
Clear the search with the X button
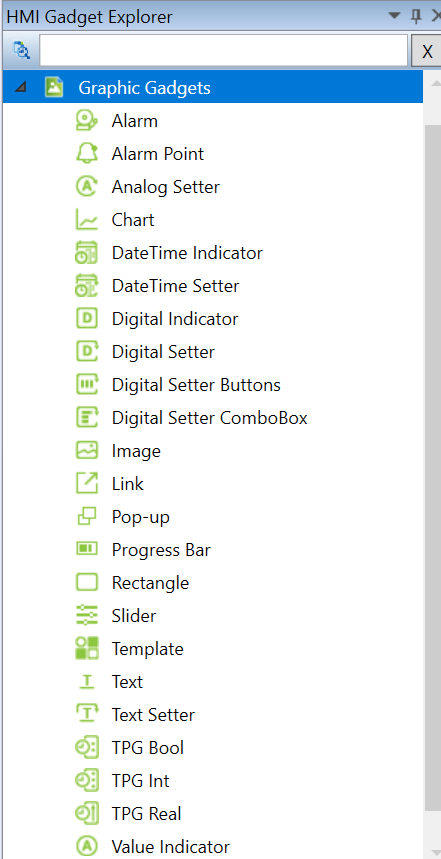coord(426,51)
